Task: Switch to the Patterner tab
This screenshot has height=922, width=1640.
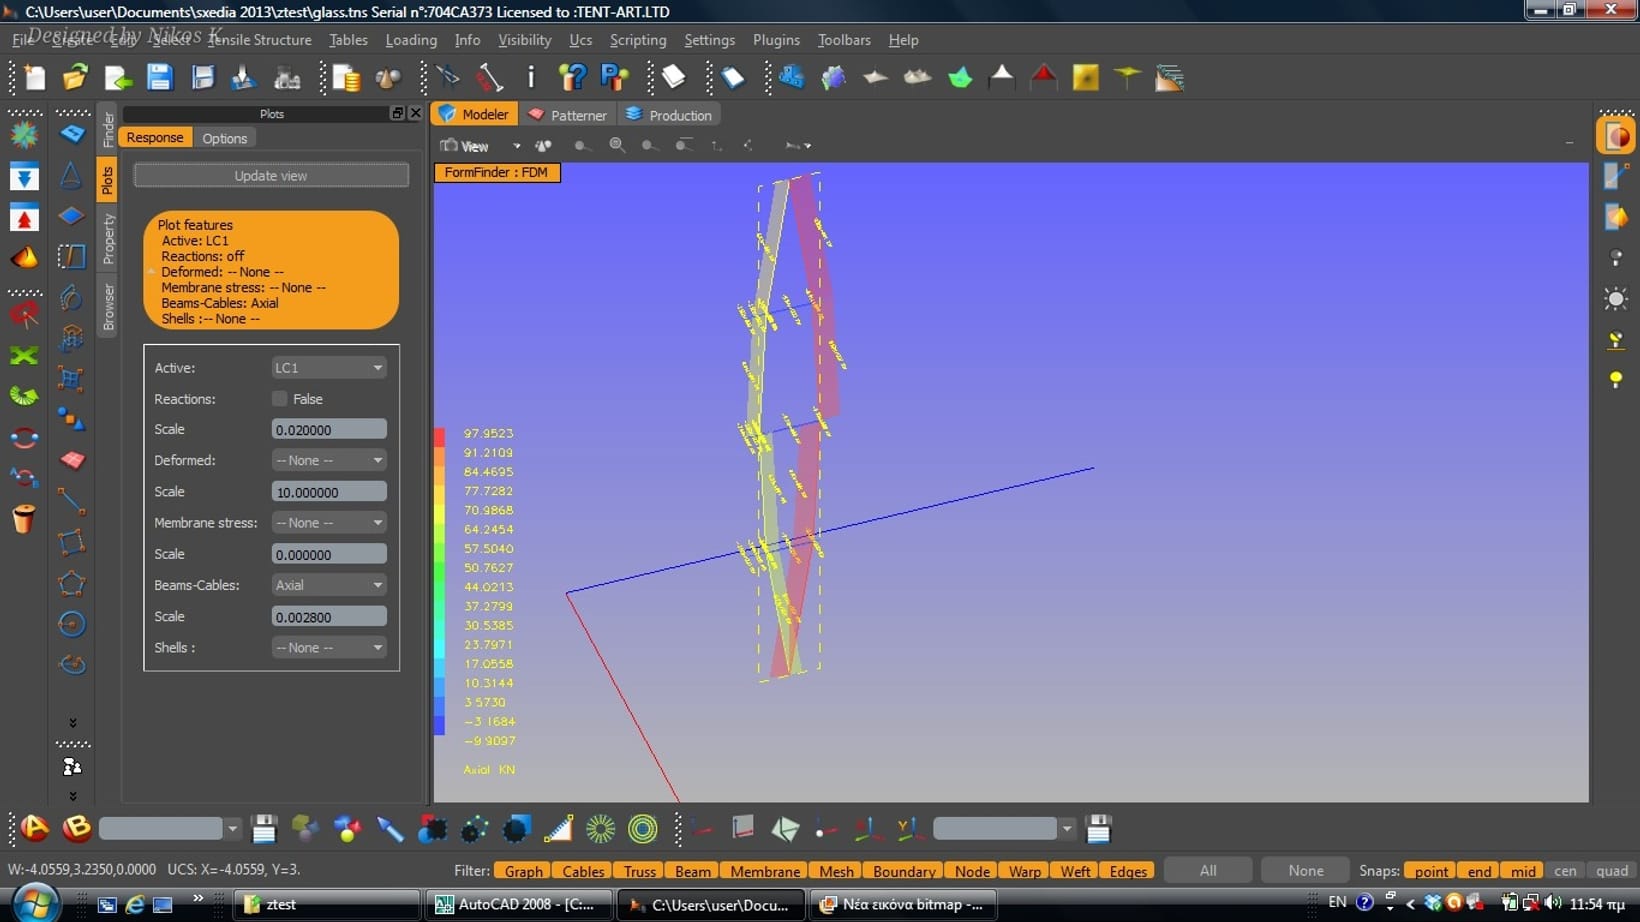Action: coord(568,115)
